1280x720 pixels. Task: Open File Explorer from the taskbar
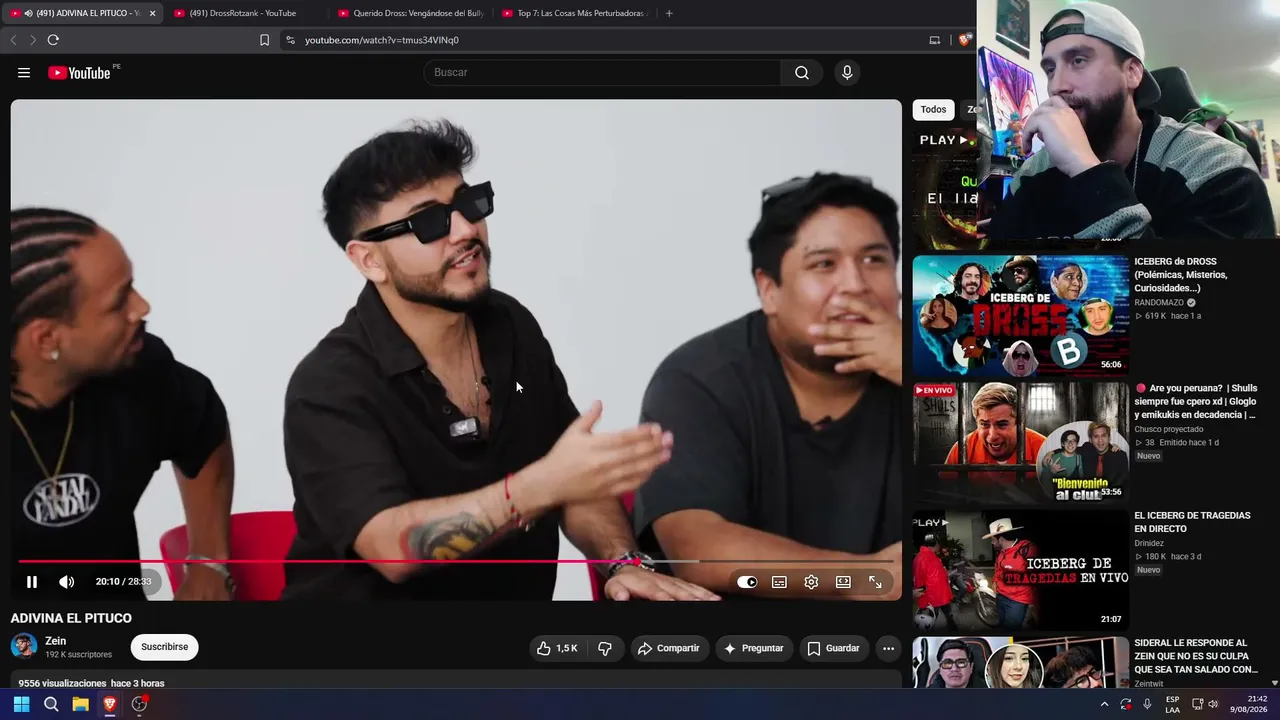coord(81,704)
